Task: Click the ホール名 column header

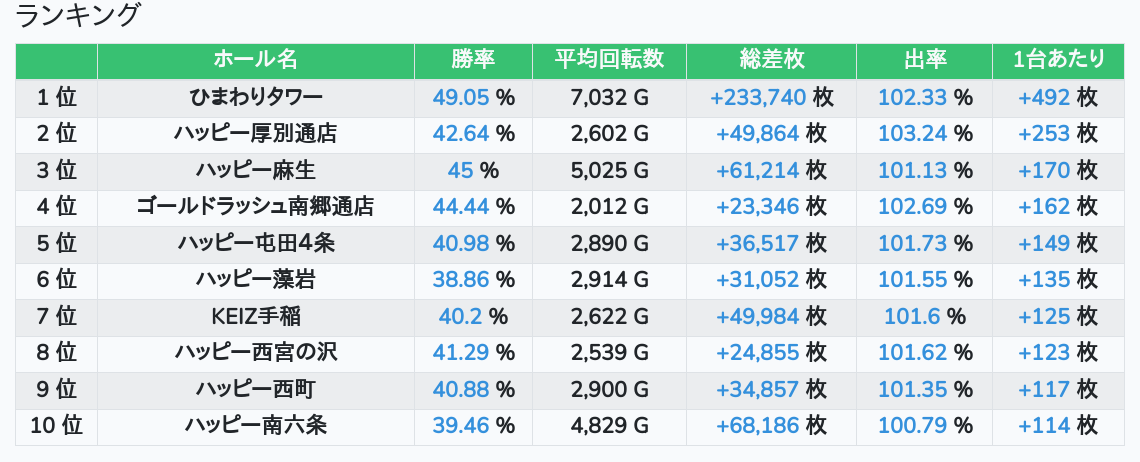Action: (x=255, y=60)
